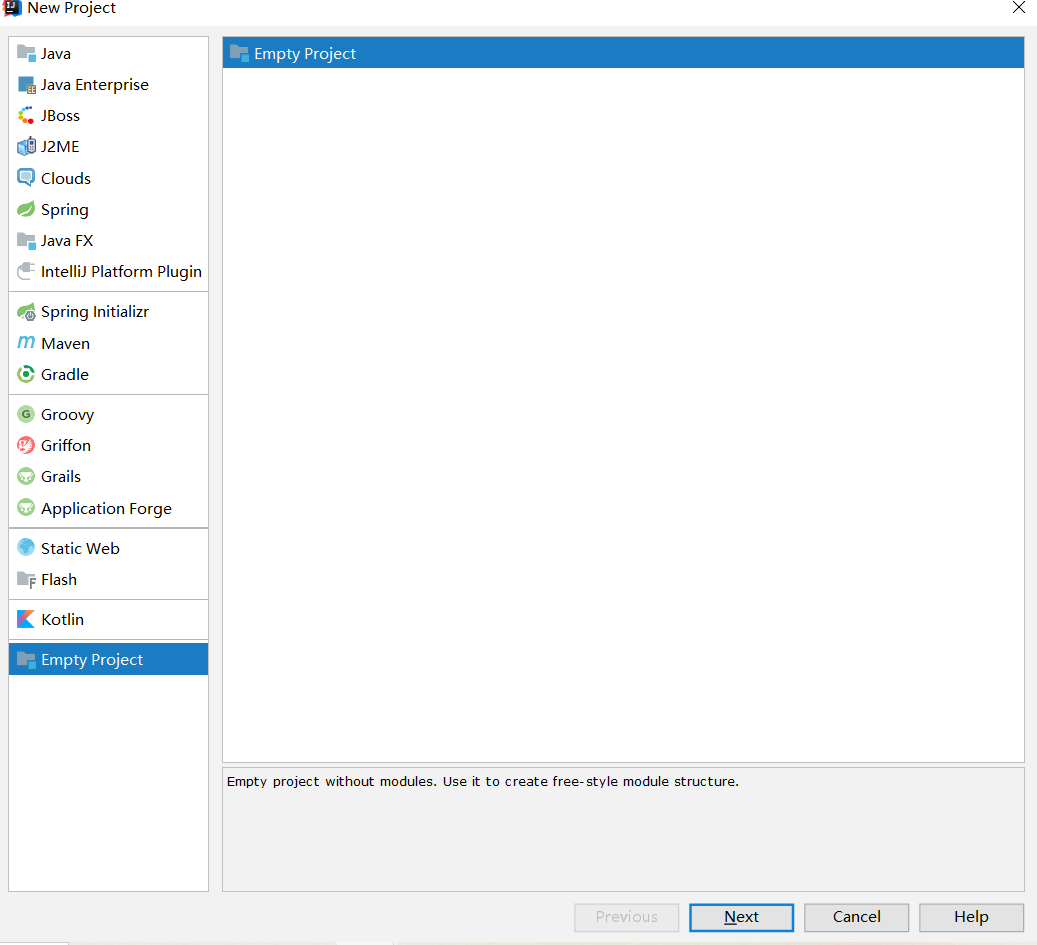
Task: Choose Maven project type
Action: (x=108, y=343)
